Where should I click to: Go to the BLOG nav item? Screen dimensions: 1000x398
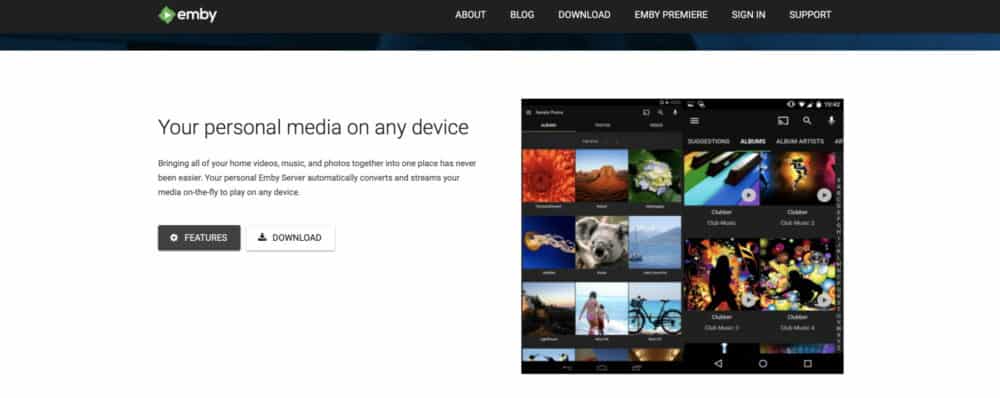pyautogui.click(x=522, y=15)
